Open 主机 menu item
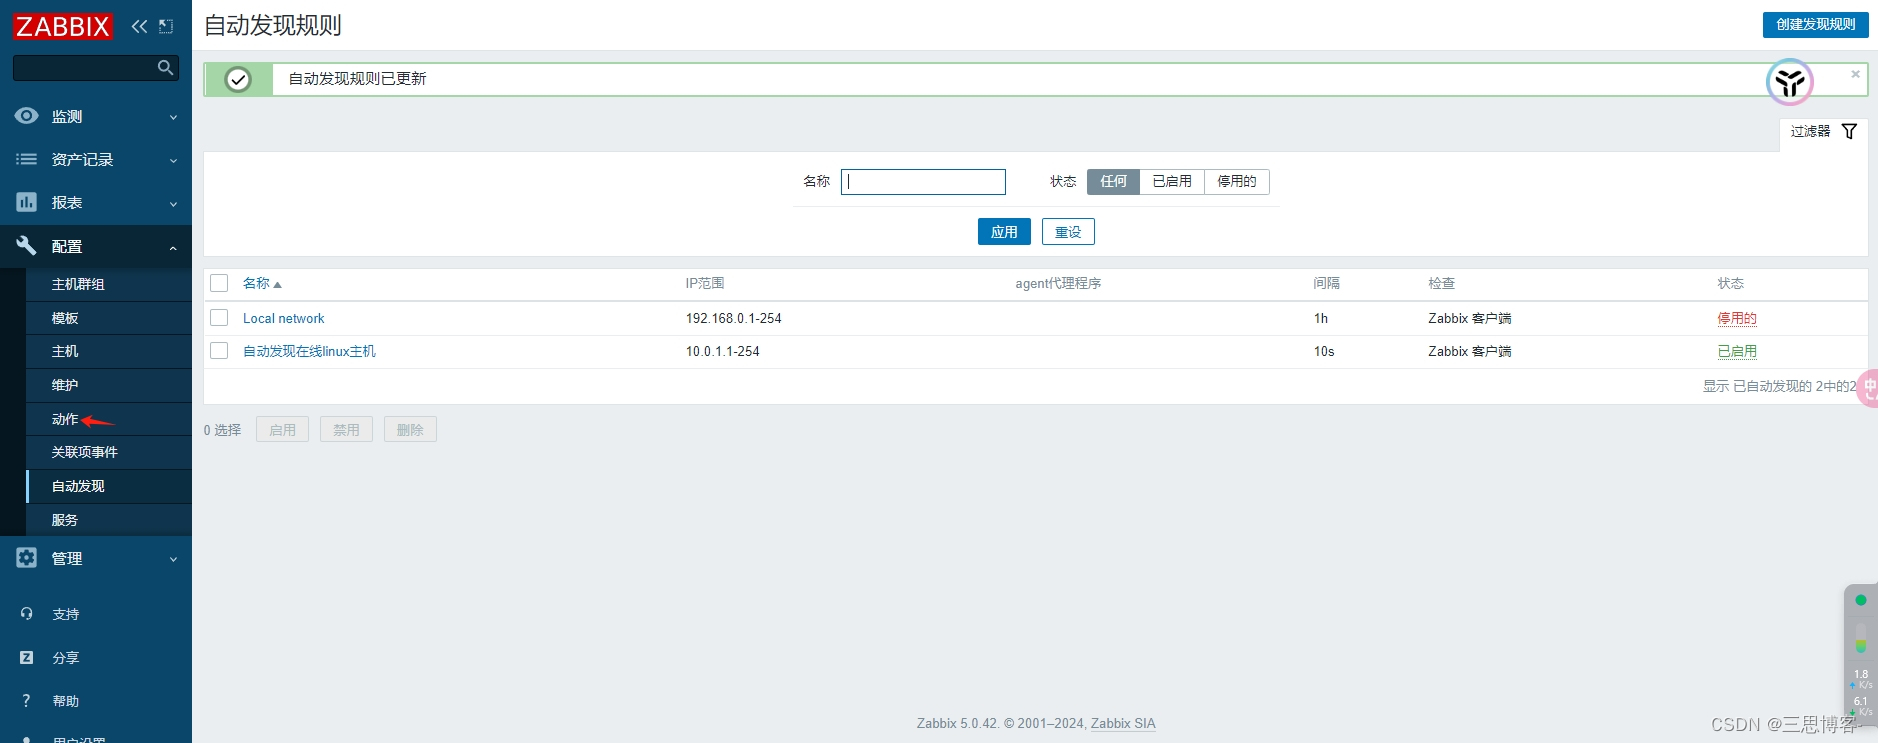 109,351
